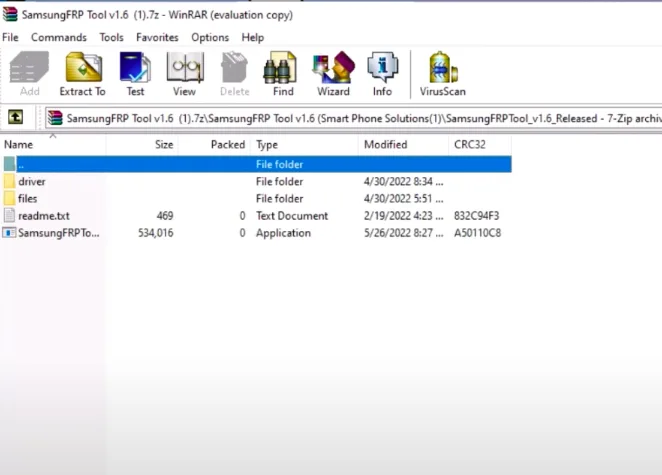Click the modified date 4/30/2022 8:34
Viewport: 662px width, 475px height.
(x=403, y=182)
